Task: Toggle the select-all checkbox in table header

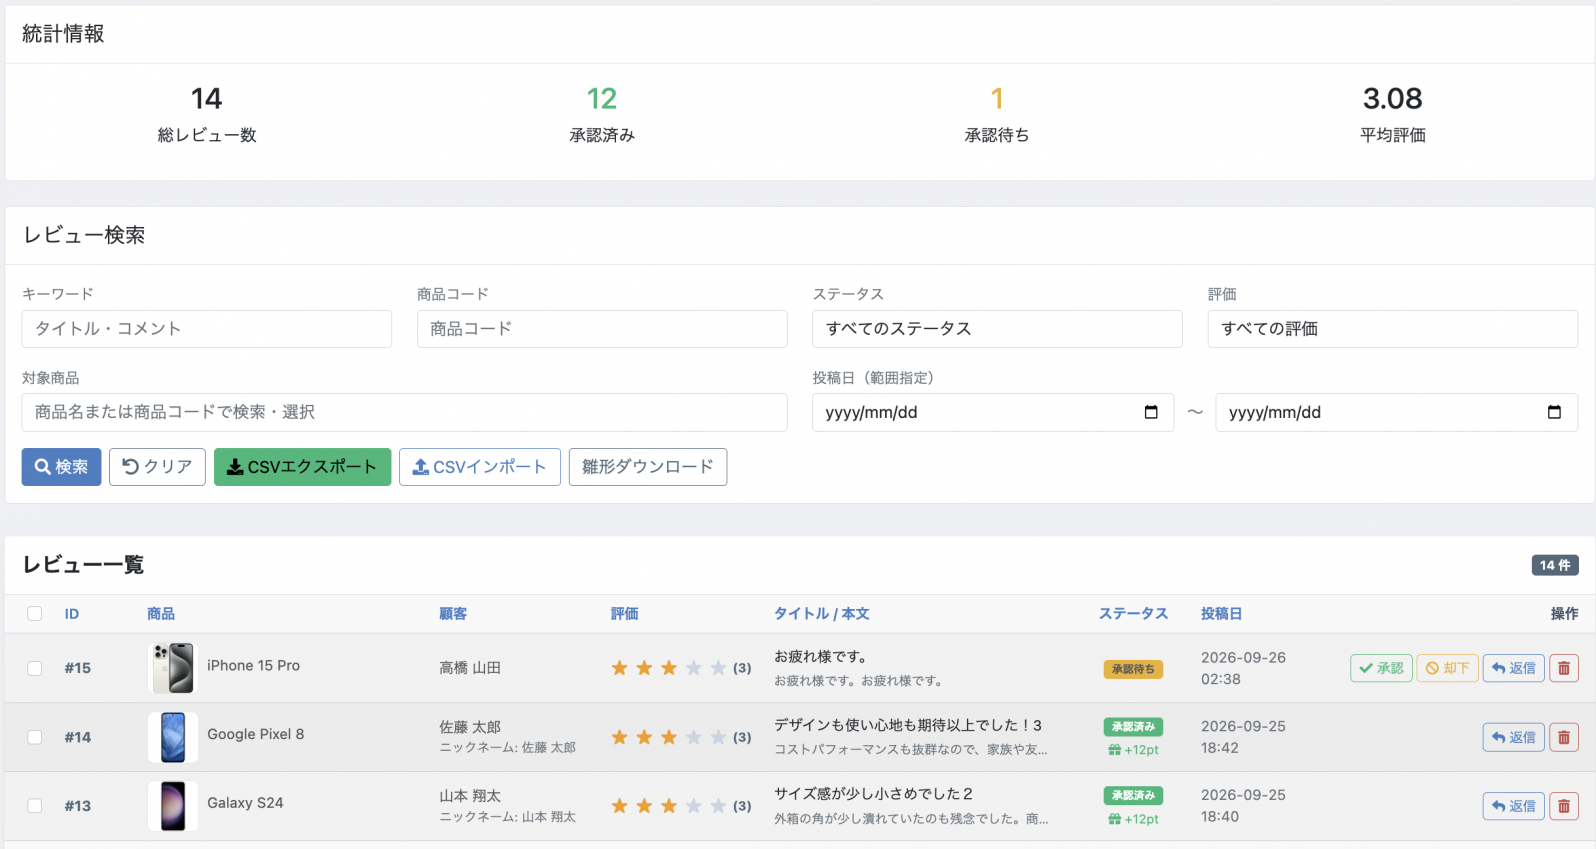Action: tap(35, 614)
